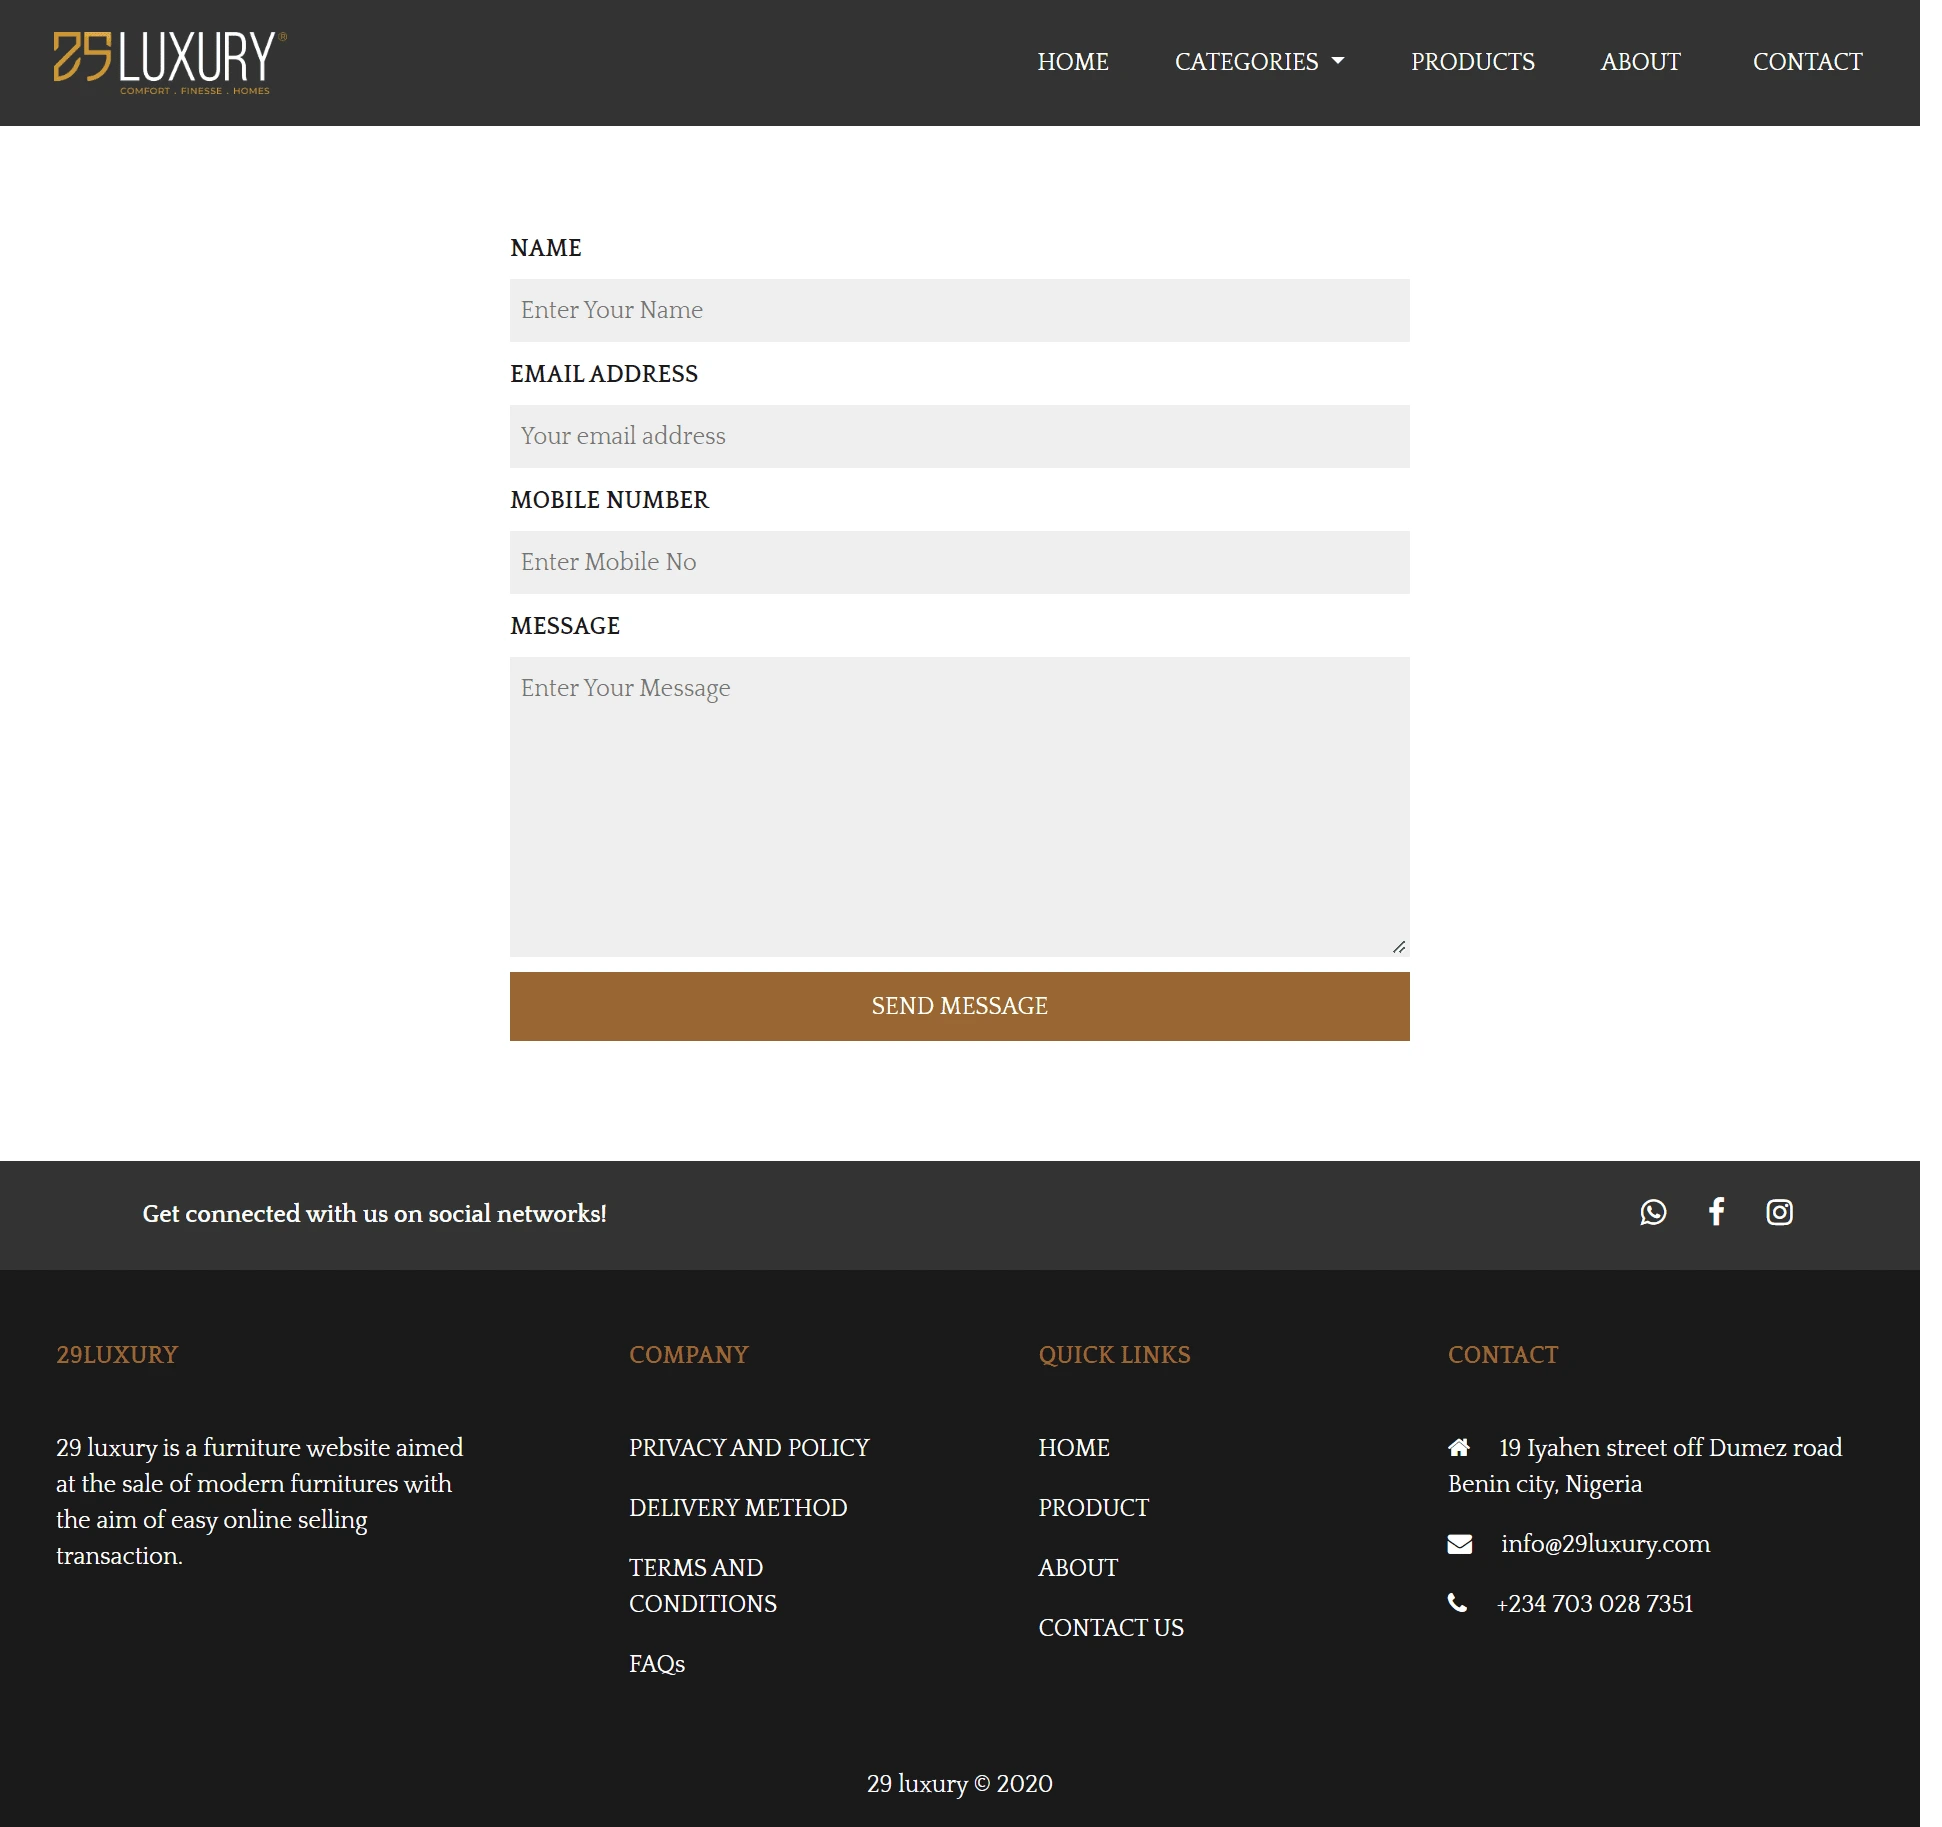
Task: Click the home address icon in footer
Action: (x=1459, y=1447)
